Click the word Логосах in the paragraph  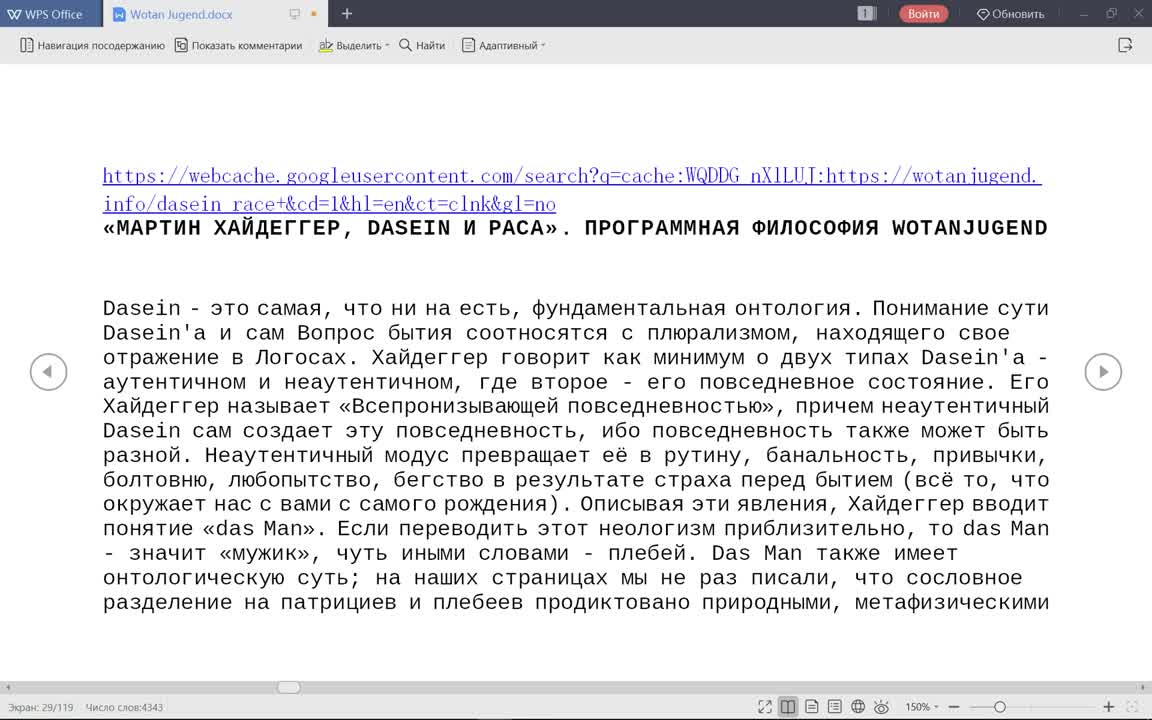300,358
